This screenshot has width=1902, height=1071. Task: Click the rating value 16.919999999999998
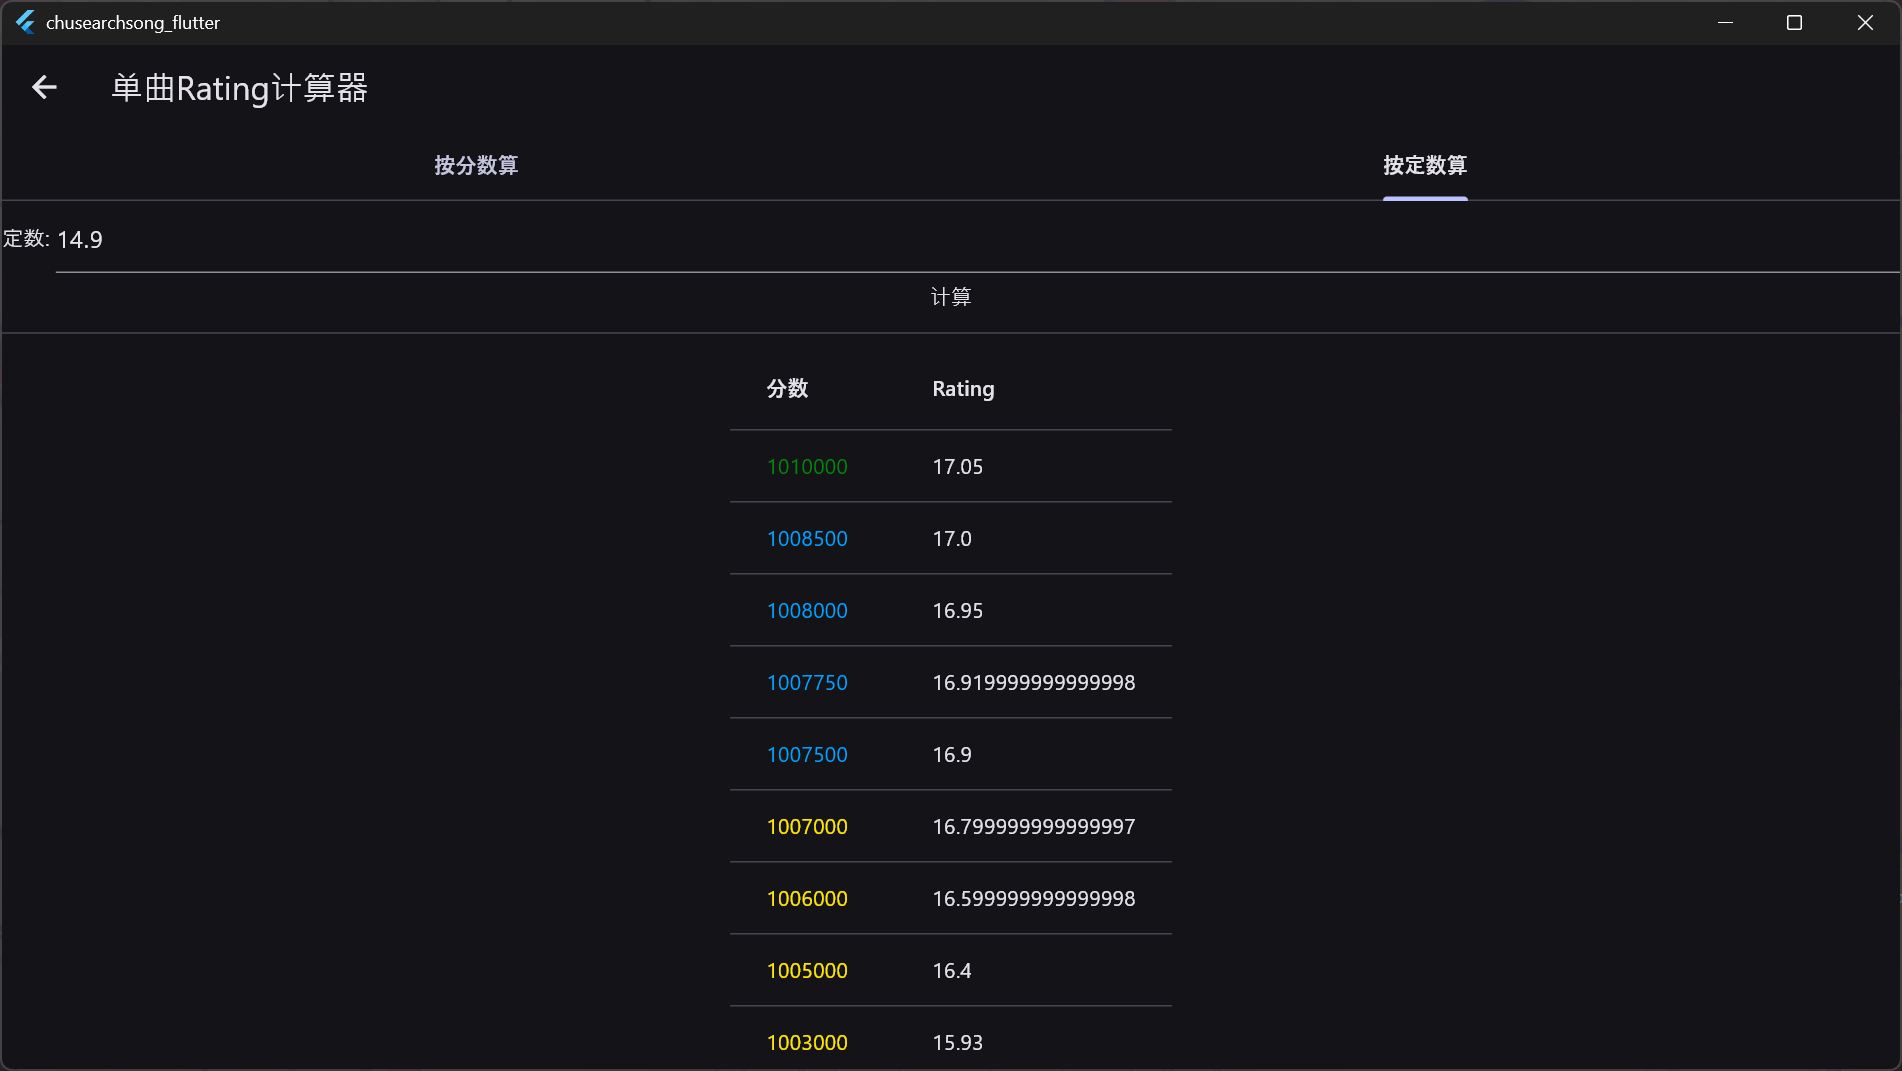tap(1033, 683)
